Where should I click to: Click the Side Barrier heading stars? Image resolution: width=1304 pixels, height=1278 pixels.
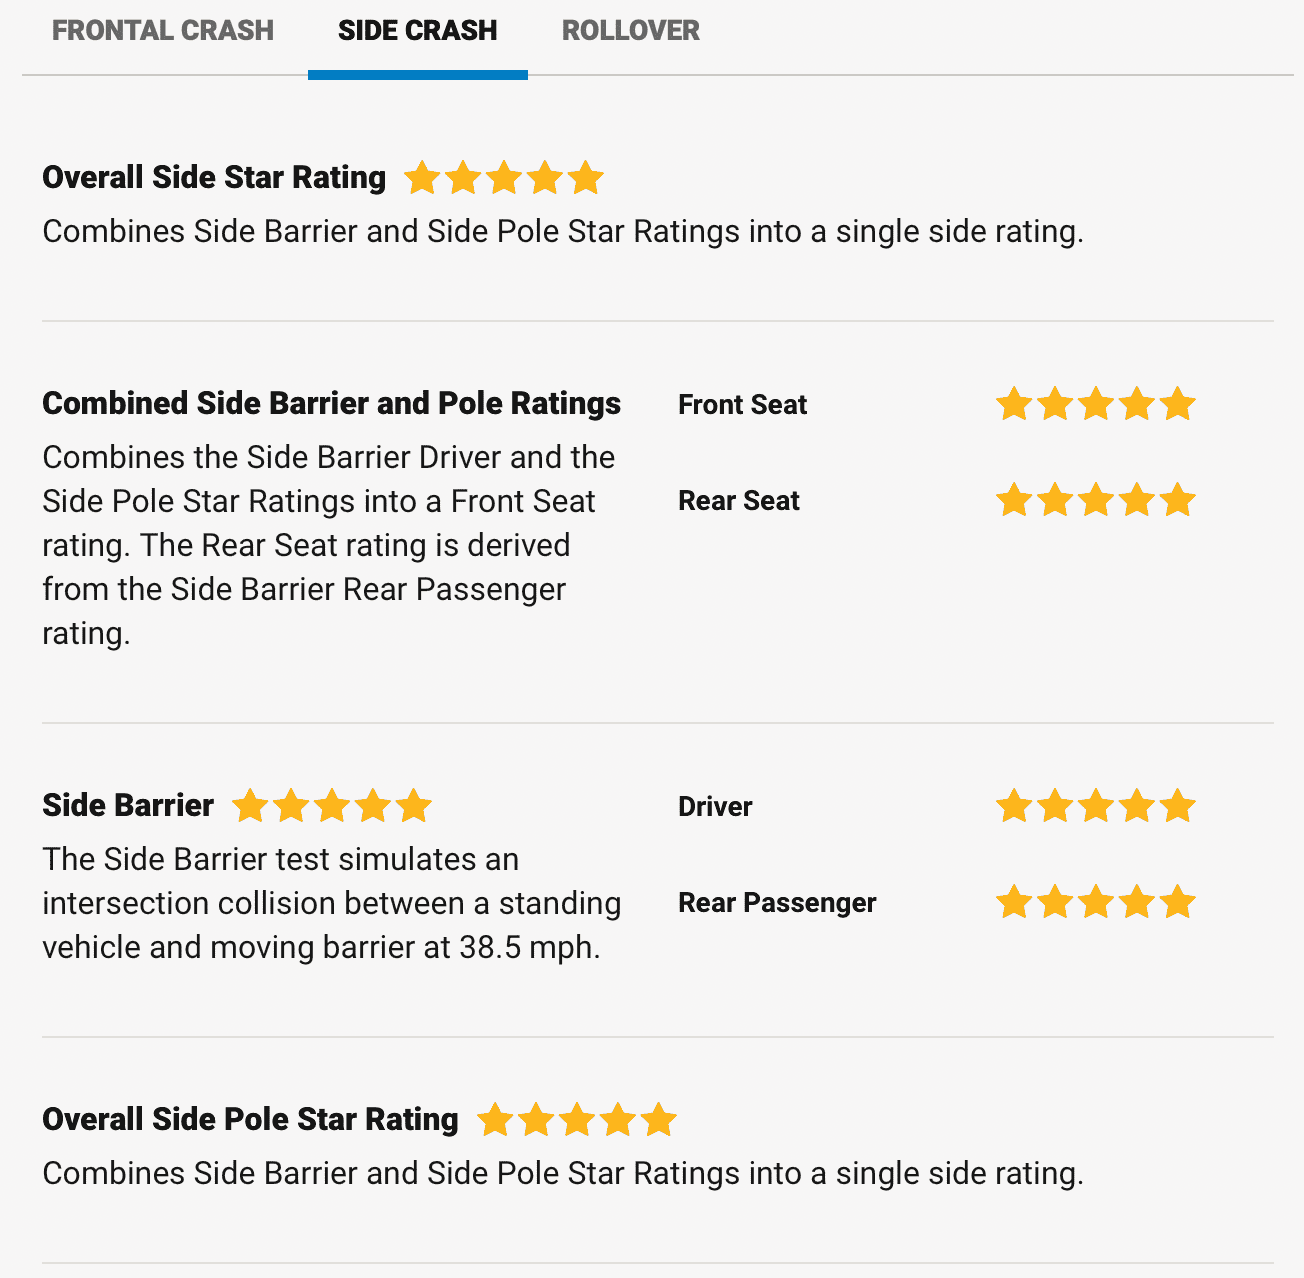click(x=332, y=806)
